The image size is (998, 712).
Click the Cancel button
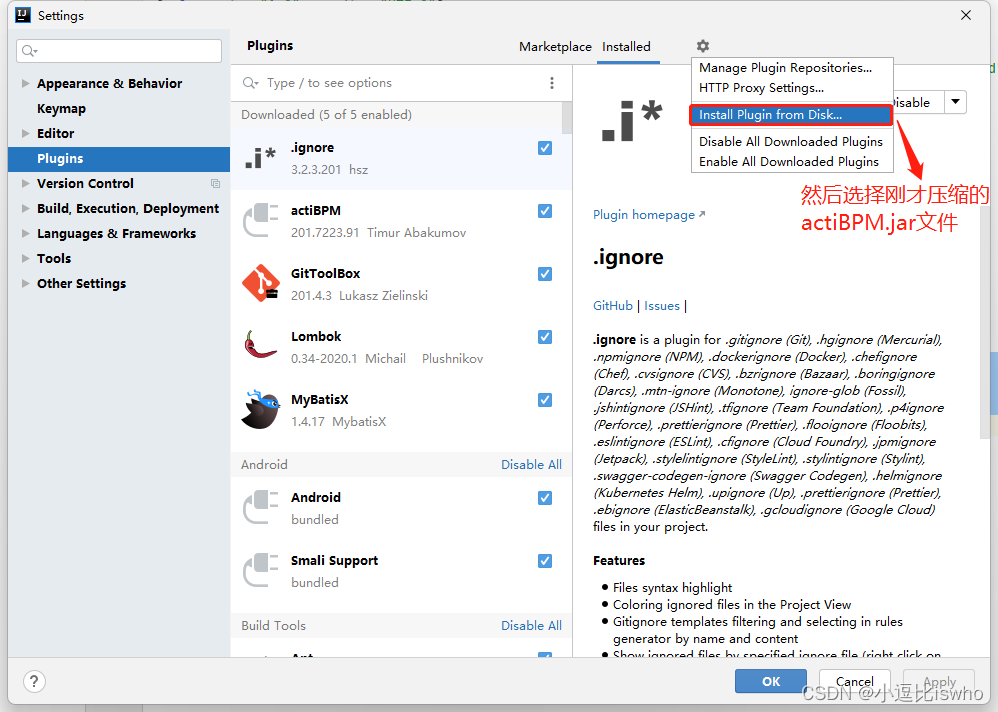click(854, 681)
